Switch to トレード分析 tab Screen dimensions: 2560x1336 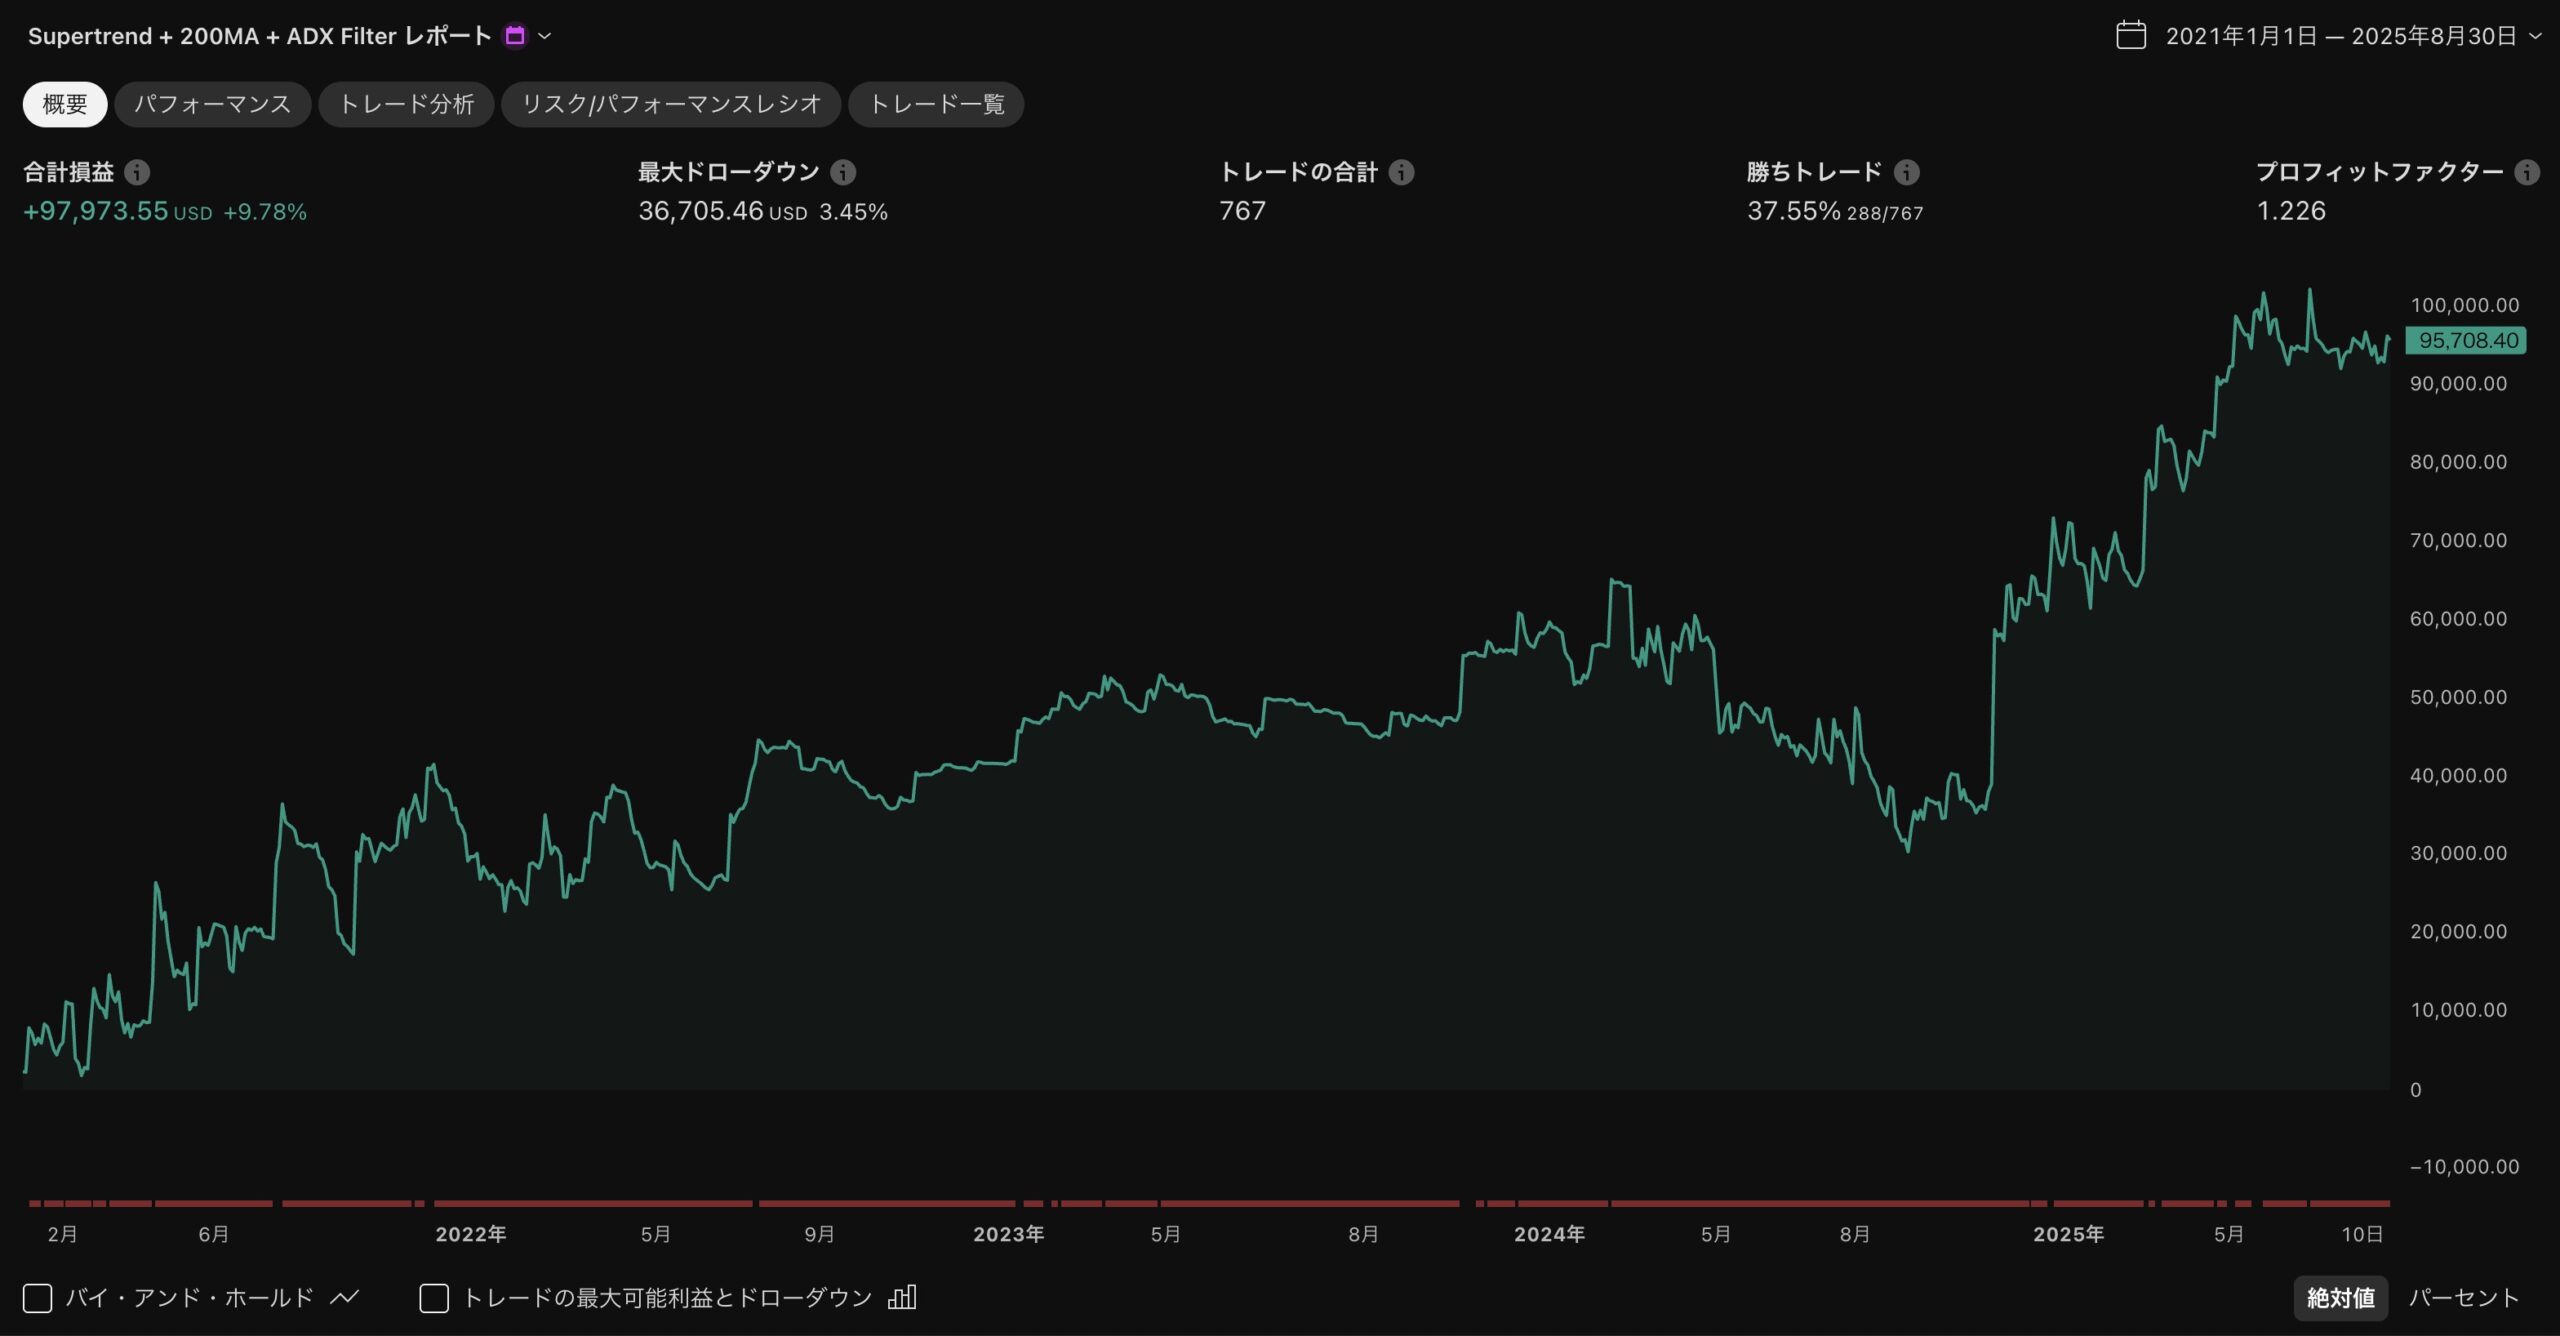point(406,104)
